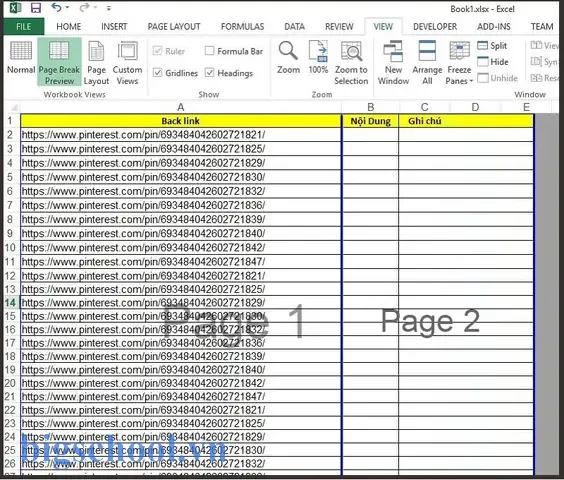The width and height of the screenshot is (564, 480).
Task: Click the link in row 5 ending 721830/
Action: (143, 177)
